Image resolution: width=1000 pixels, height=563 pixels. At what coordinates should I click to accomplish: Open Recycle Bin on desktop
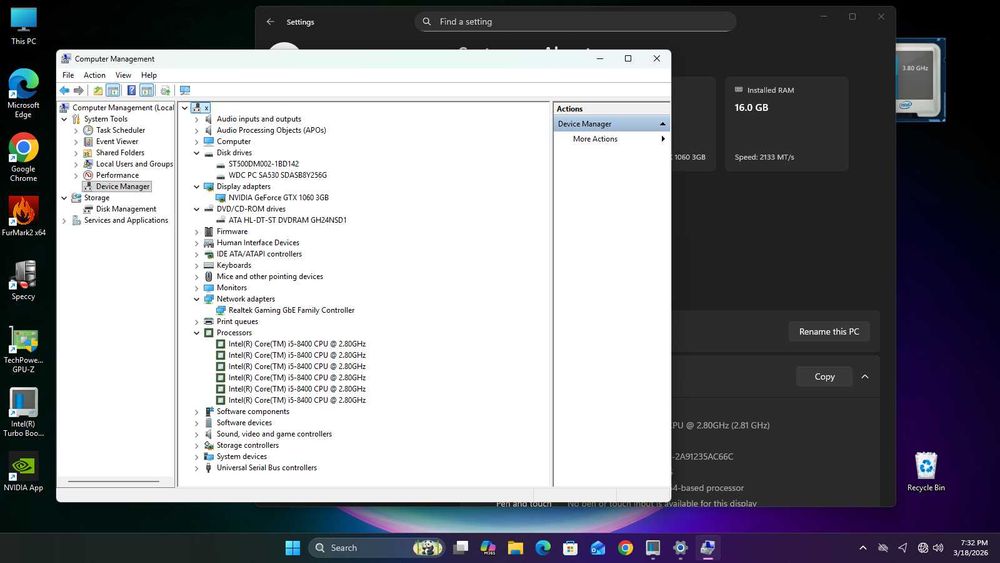926,471
